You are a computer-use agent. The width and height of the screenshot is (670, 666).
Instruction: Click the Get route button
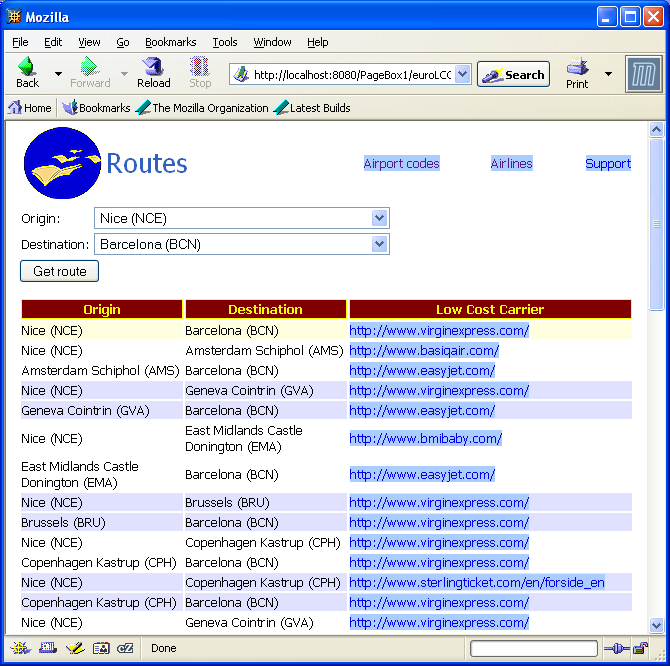(x=59, y=271)
